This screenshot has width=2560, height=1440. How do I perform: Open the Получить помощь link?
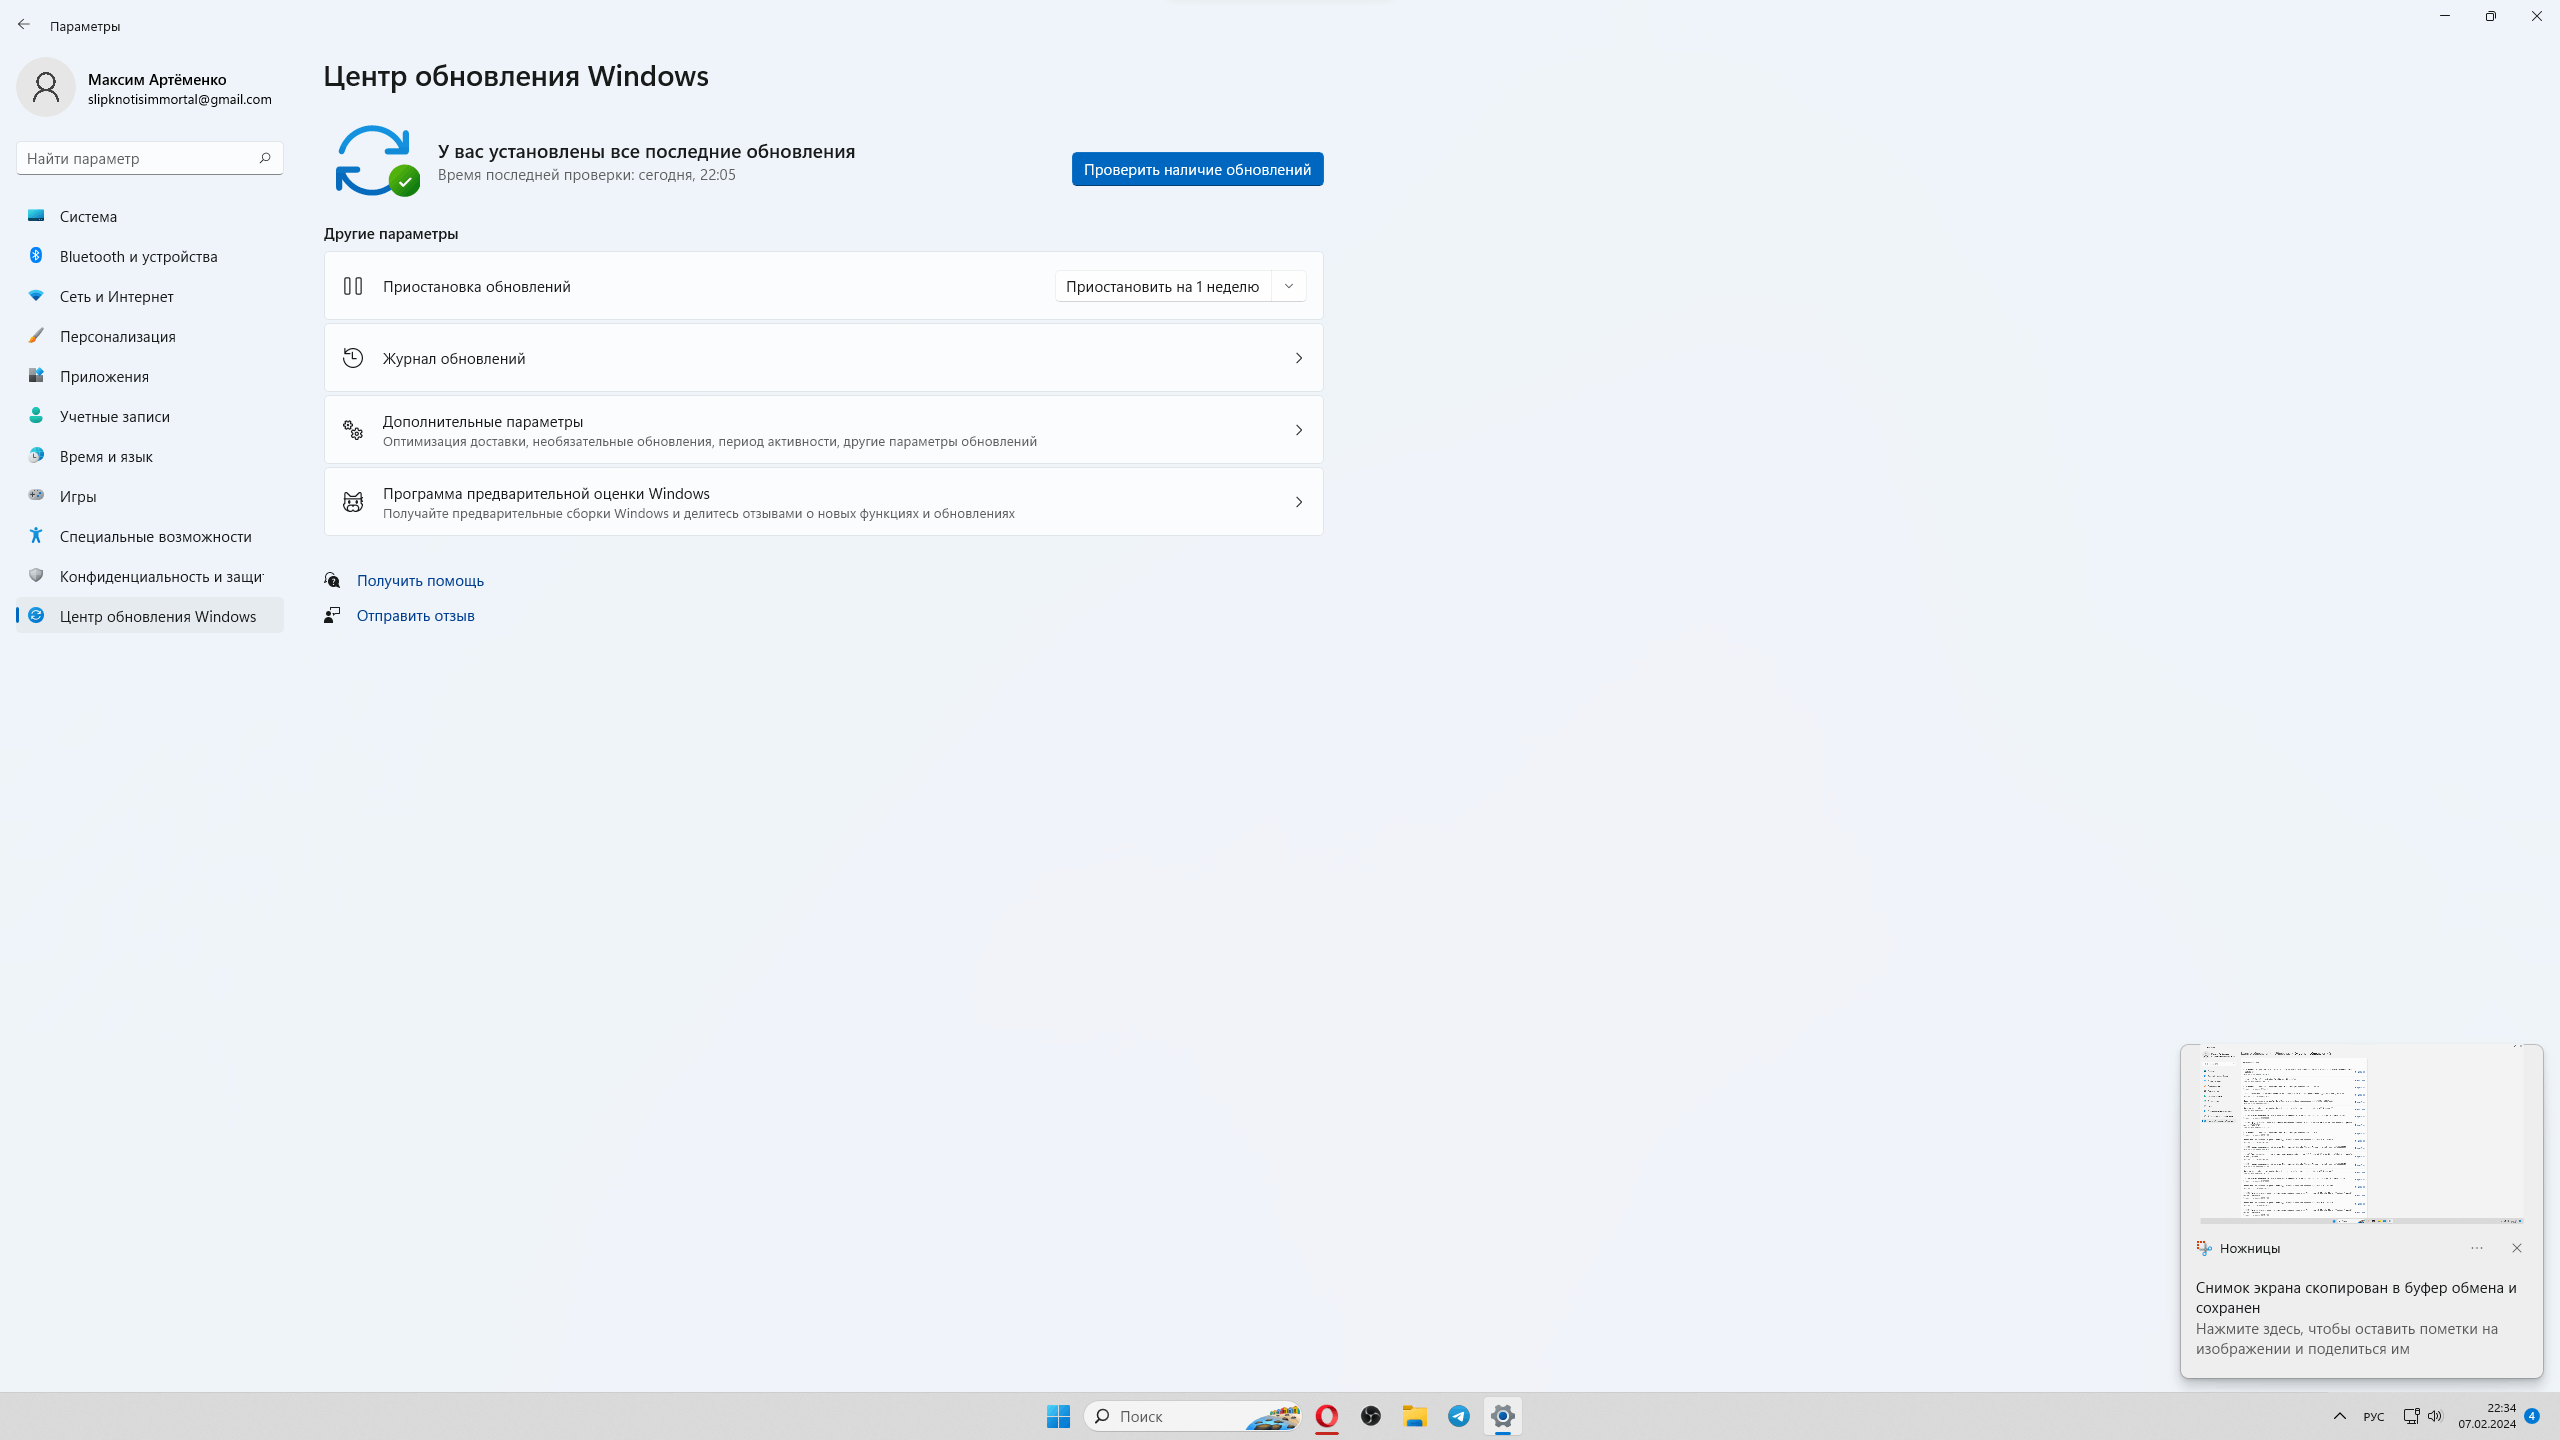click(x=420, y=580)
